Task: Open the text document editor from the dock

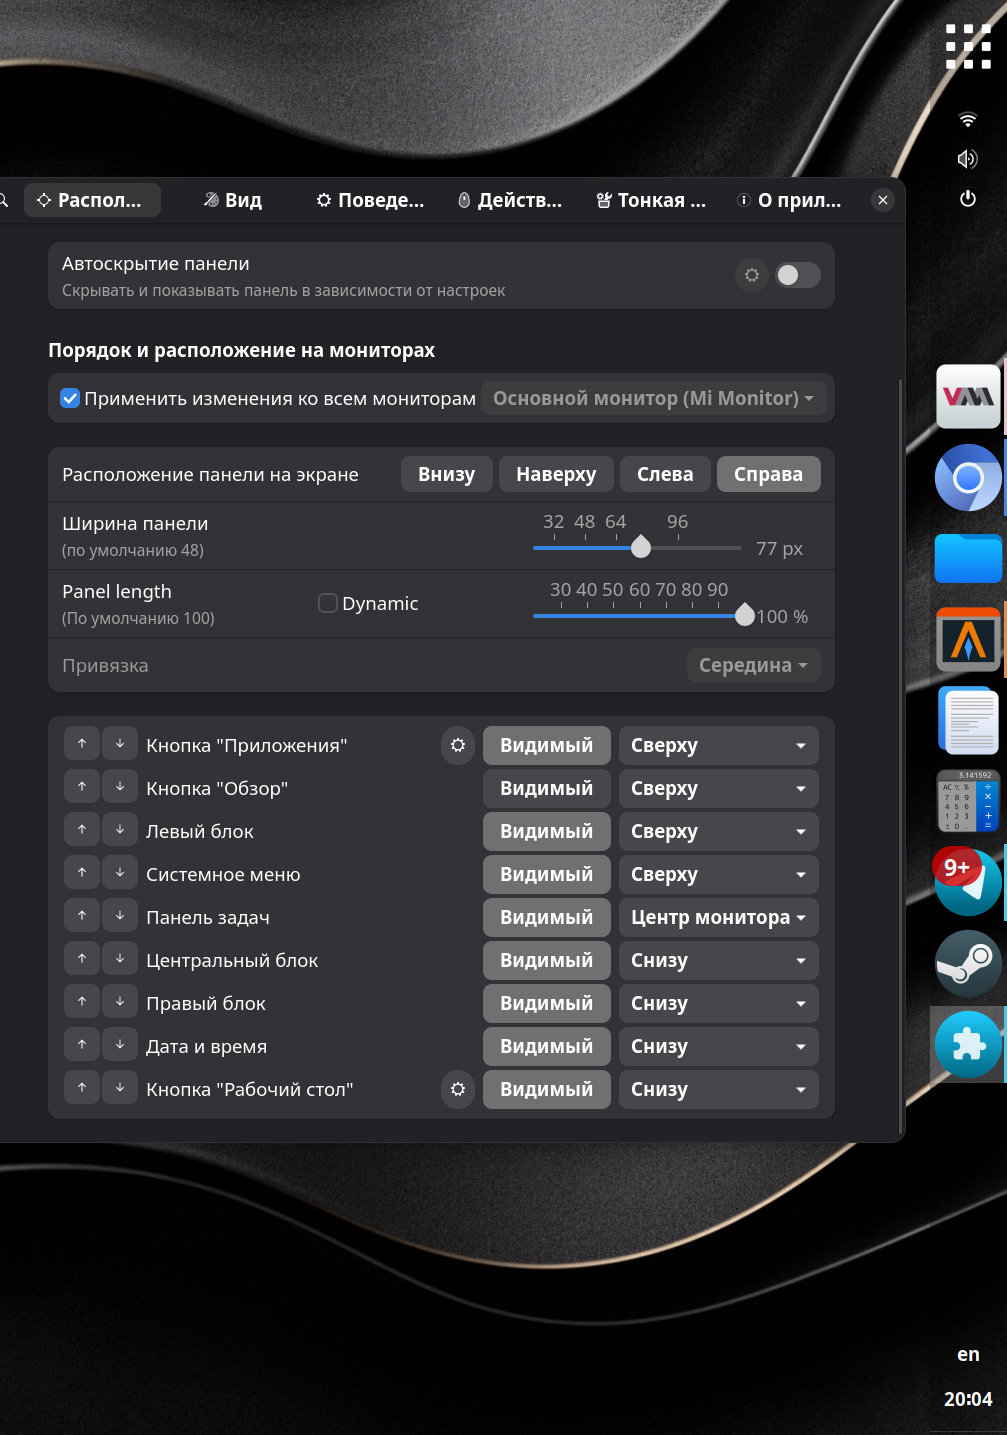Action: pos(968,720)
